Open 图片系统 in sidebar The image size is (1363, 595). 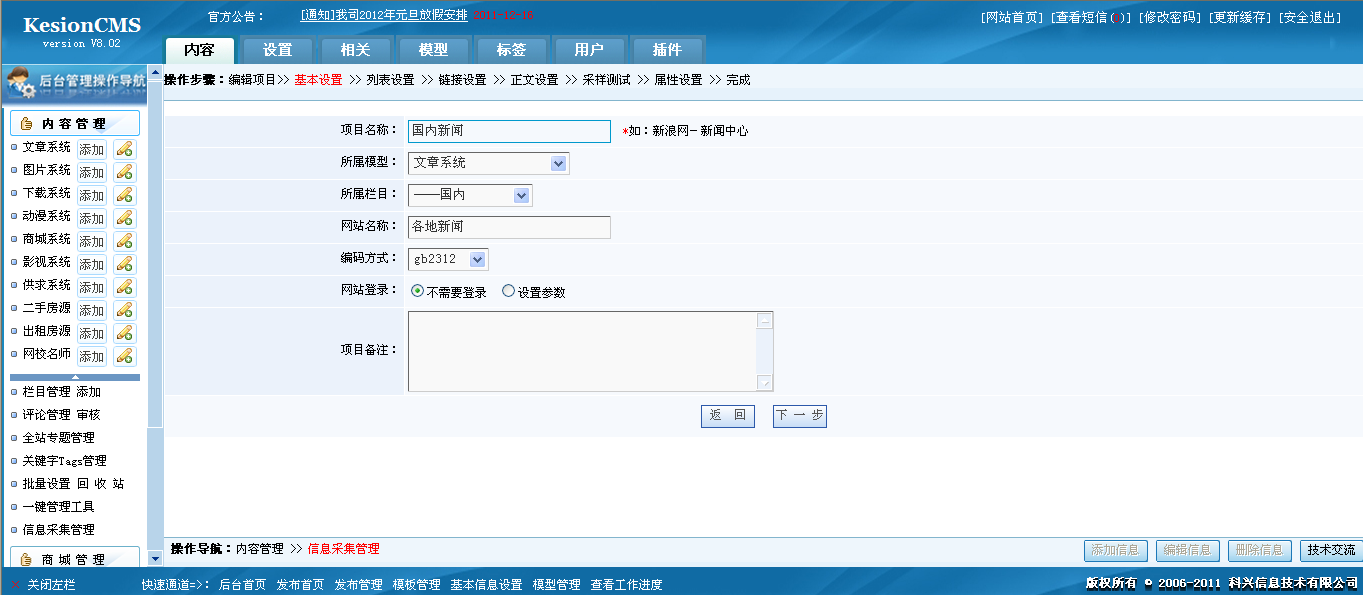tap(46, 170)
